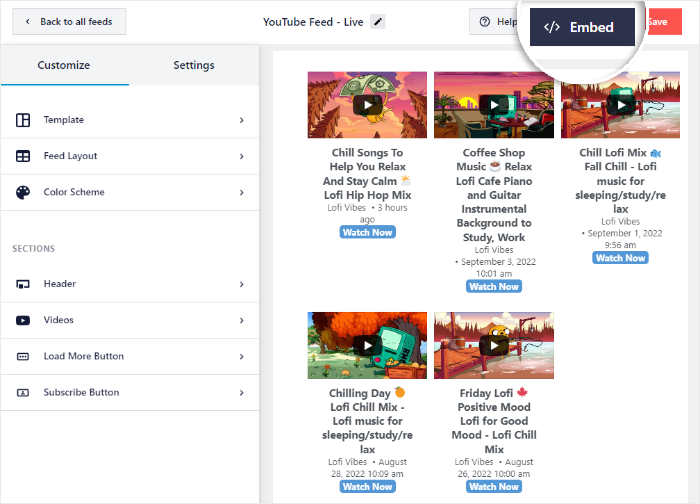Expand the Feed Layout chevron
The width and height of the screenshot is (700, 504).
click(x=242, y=156)
